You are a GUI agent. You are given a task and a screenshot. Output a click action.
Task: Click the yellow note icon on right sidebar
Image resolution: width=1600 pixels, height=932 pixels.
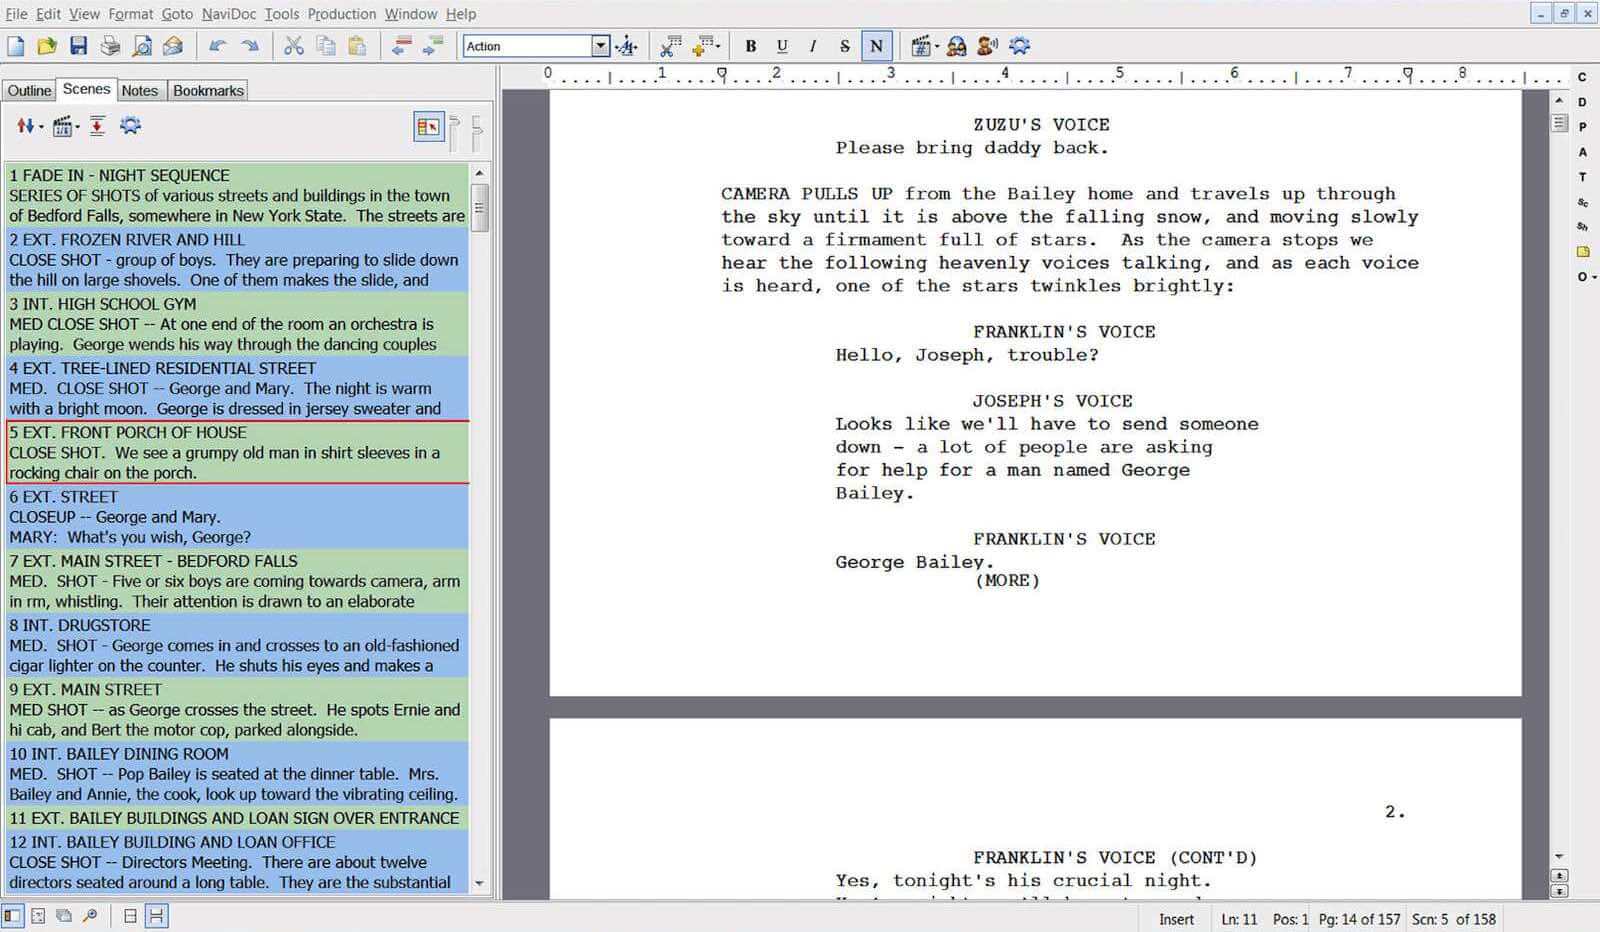[x=1583, y=252]
